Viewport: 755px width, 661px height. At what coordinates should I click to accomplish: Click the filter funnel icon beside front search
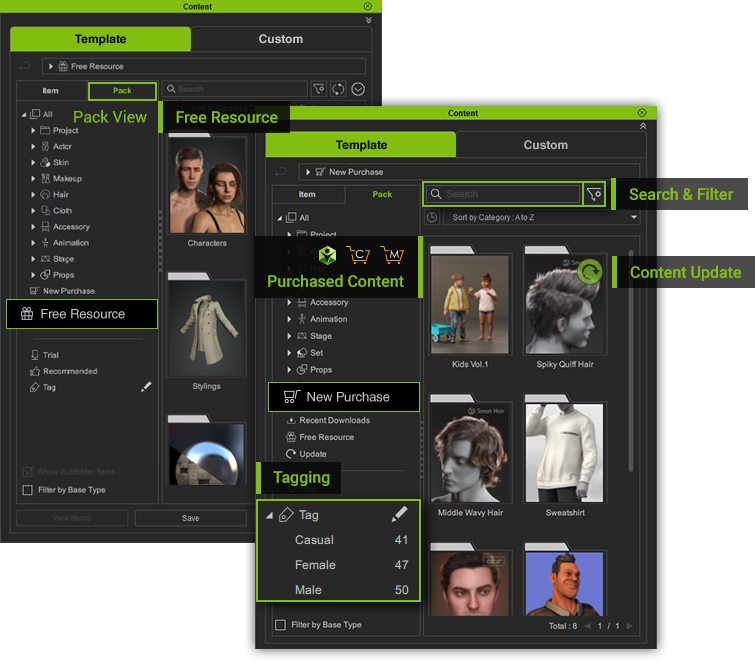(x=595, y=195)
